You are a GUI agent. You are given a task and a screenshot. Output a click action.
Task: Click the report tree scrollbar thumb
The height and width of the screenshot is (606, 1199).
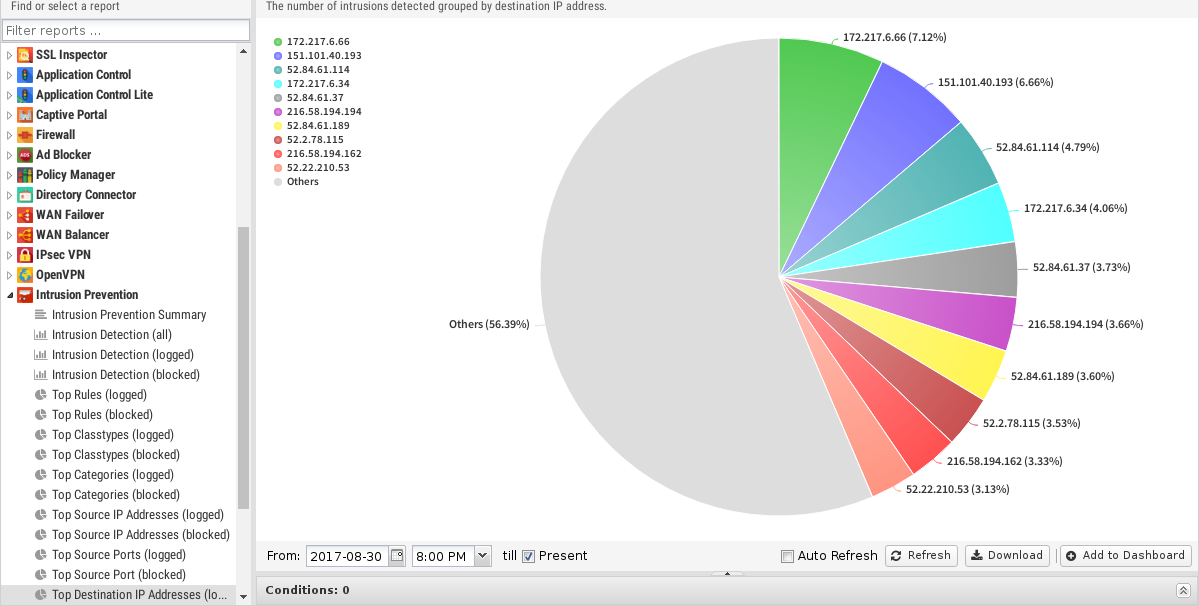[x=243, y=367]
